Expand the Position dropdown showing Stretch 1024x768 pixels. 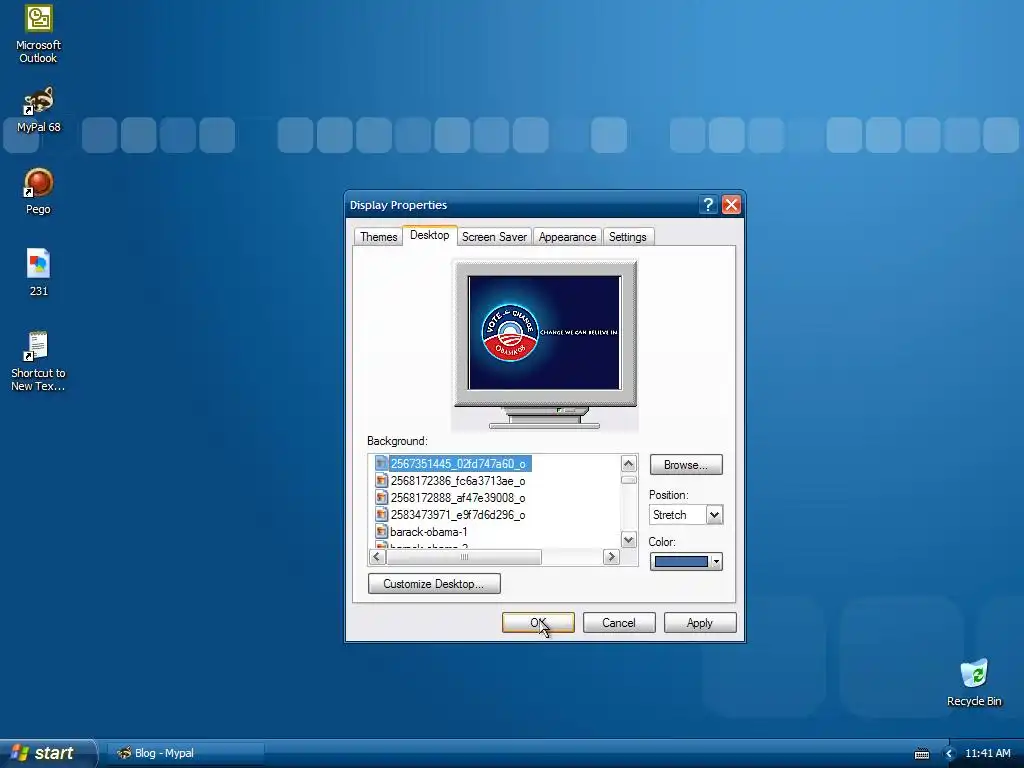pyautogui.click(x=714, y=515)
